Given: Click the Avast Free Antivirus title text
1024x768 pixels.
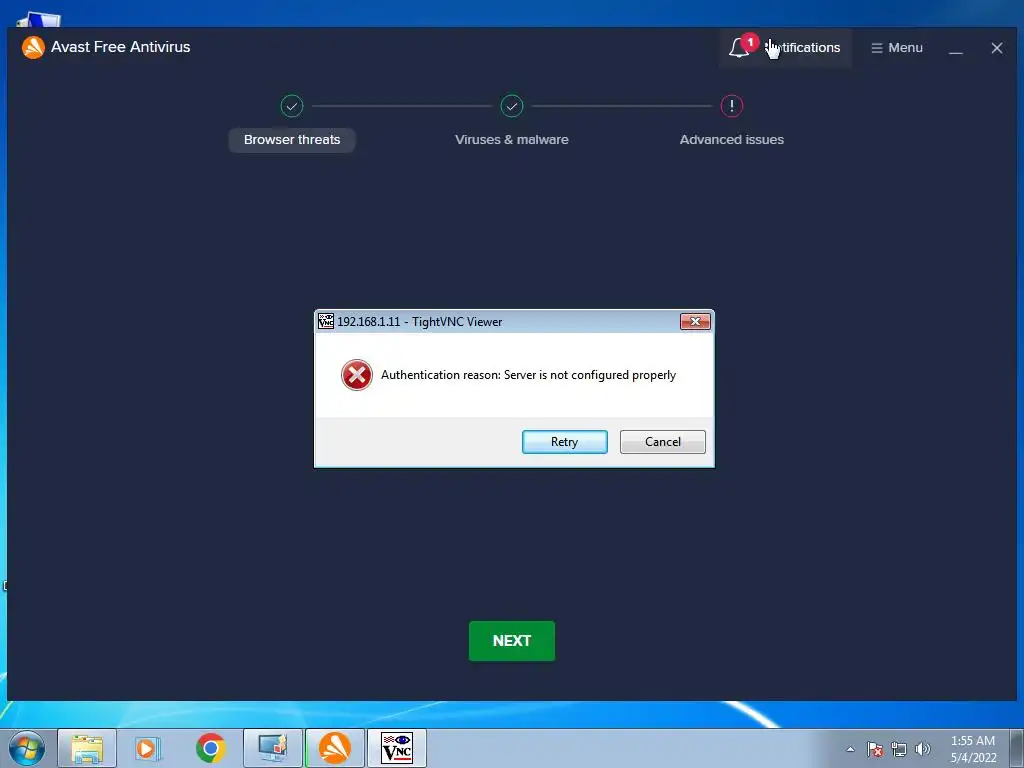Looking at the screenshot, I should (121, 47).
